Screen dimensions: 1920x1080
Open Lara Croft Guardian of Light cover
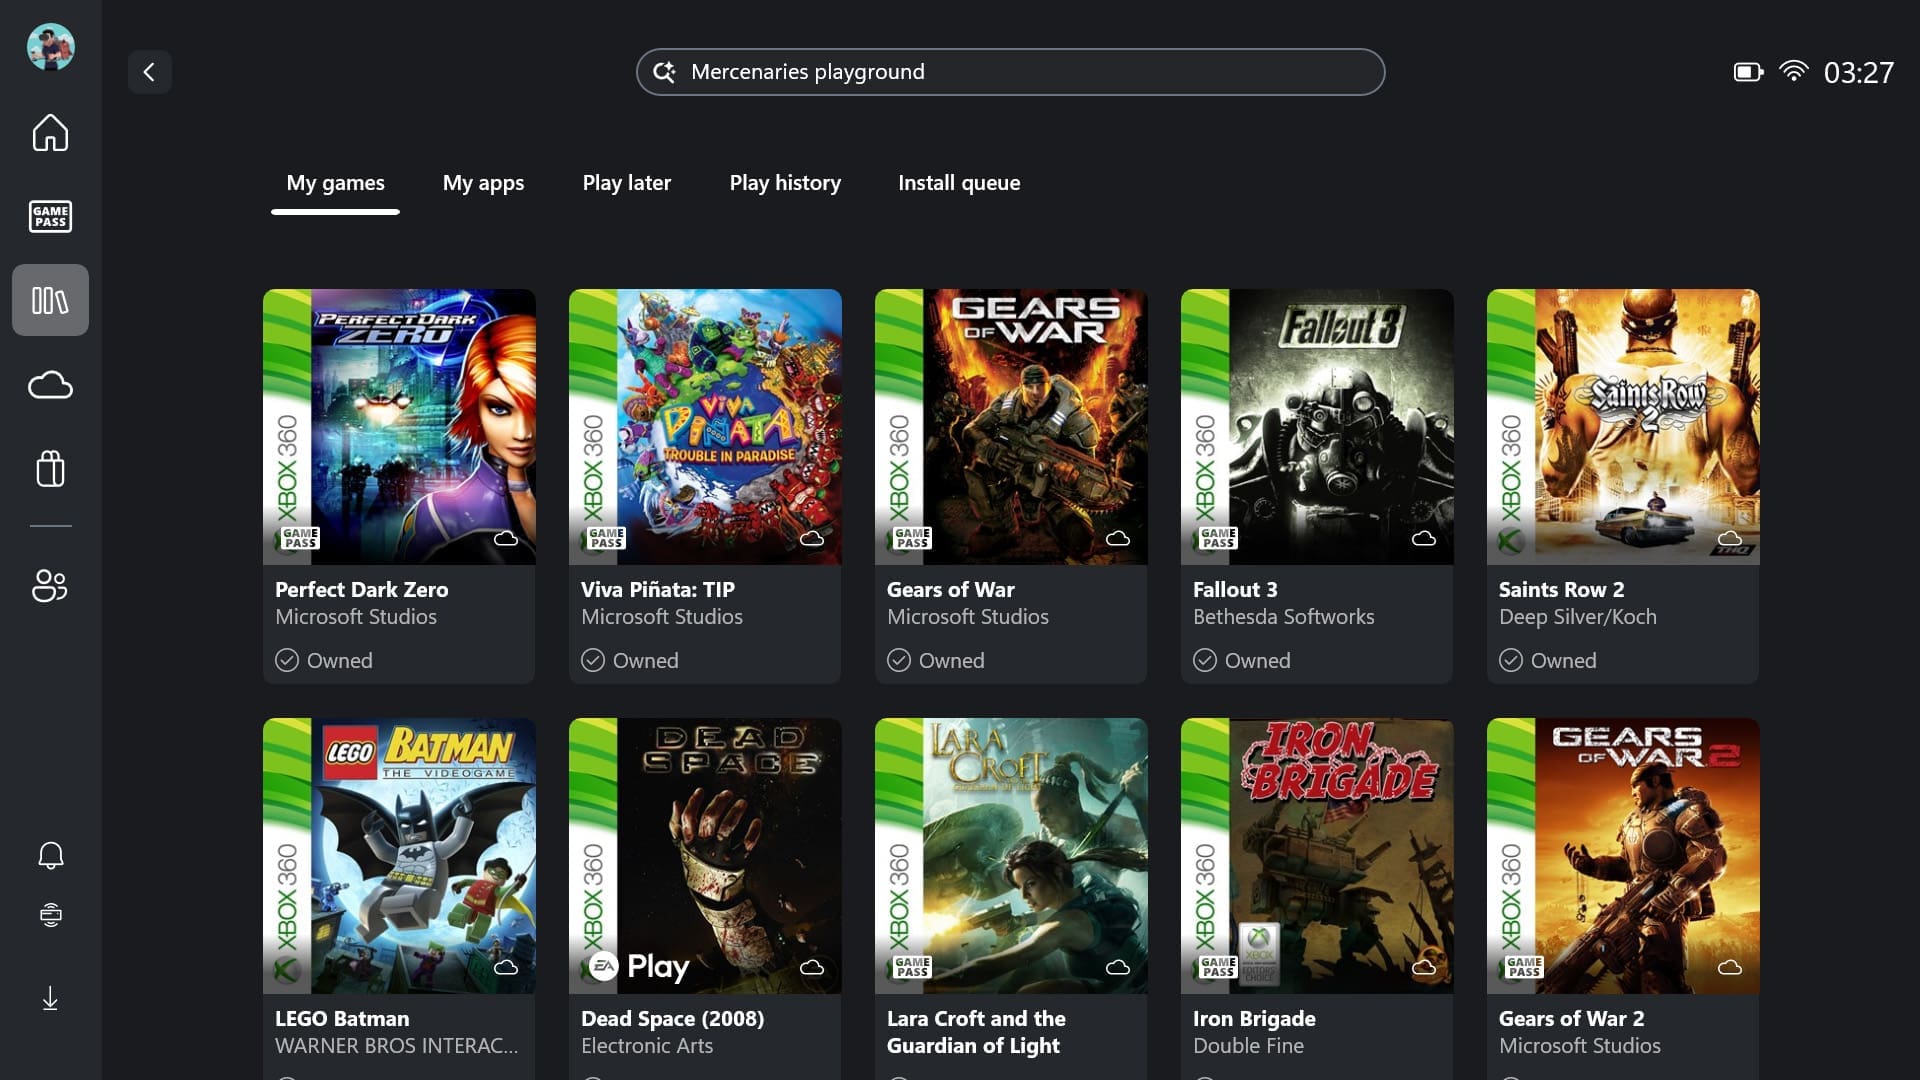[1011, 856]
